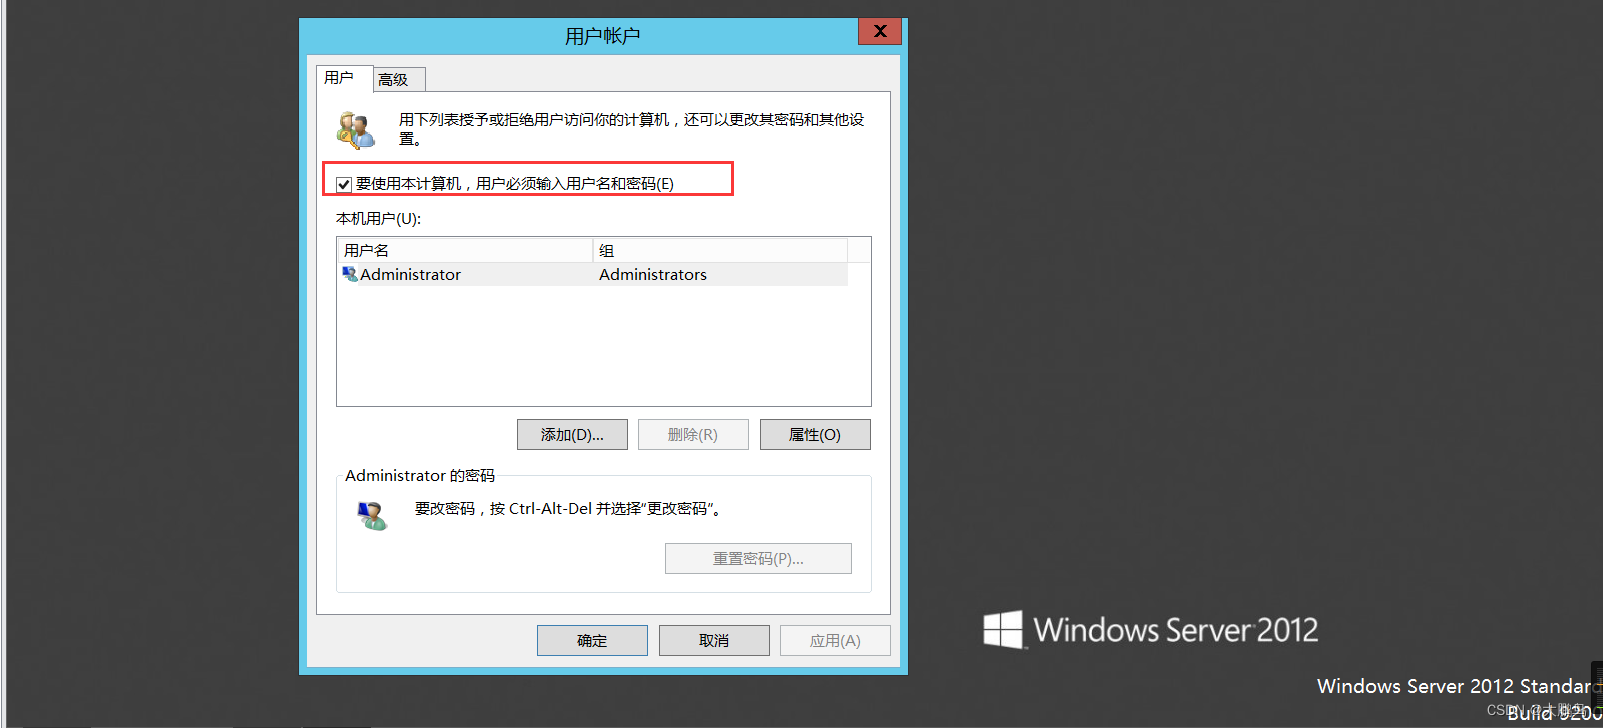Click the 用户帐户 title bar text

pyautogui.click(x=602, y=36)
